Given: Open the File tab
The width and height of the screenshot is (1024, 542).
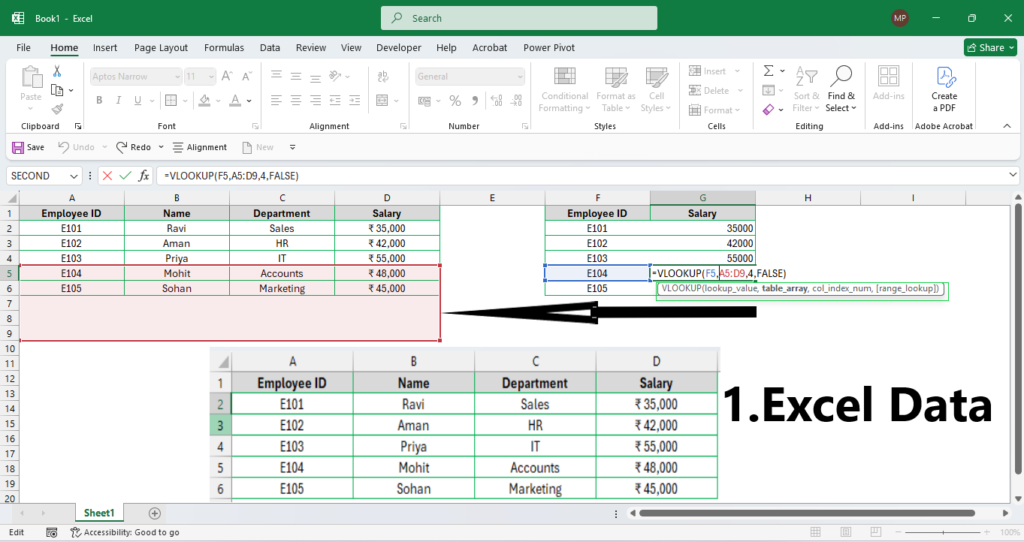Looking at the screenshot, I should [24, 48].
